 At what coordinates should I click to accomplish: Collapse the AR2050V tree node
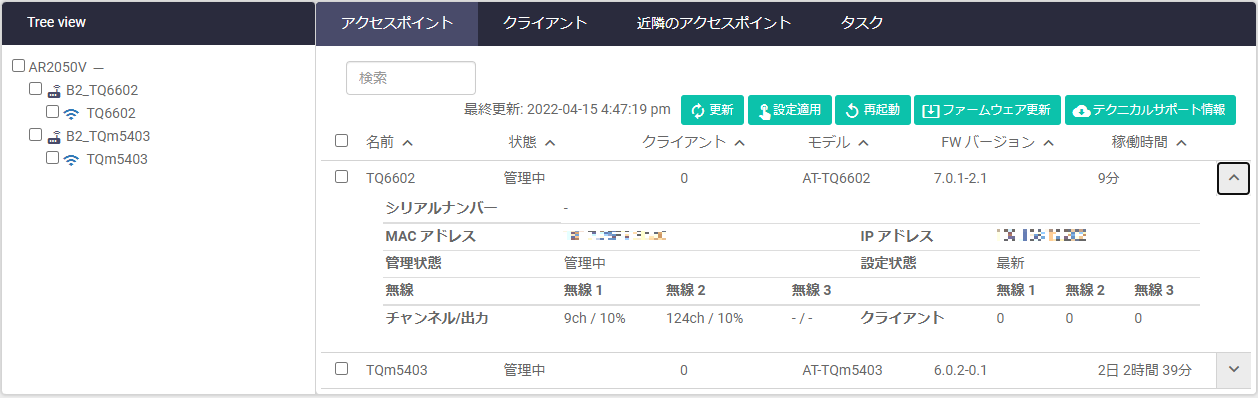[x=99, y=67]
